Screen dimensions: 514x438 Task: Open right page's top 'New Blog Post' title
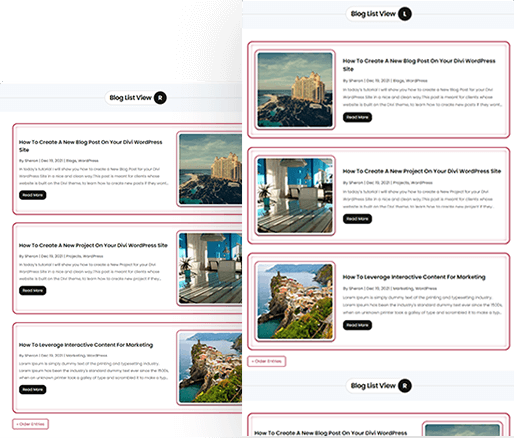pos(419,65)
